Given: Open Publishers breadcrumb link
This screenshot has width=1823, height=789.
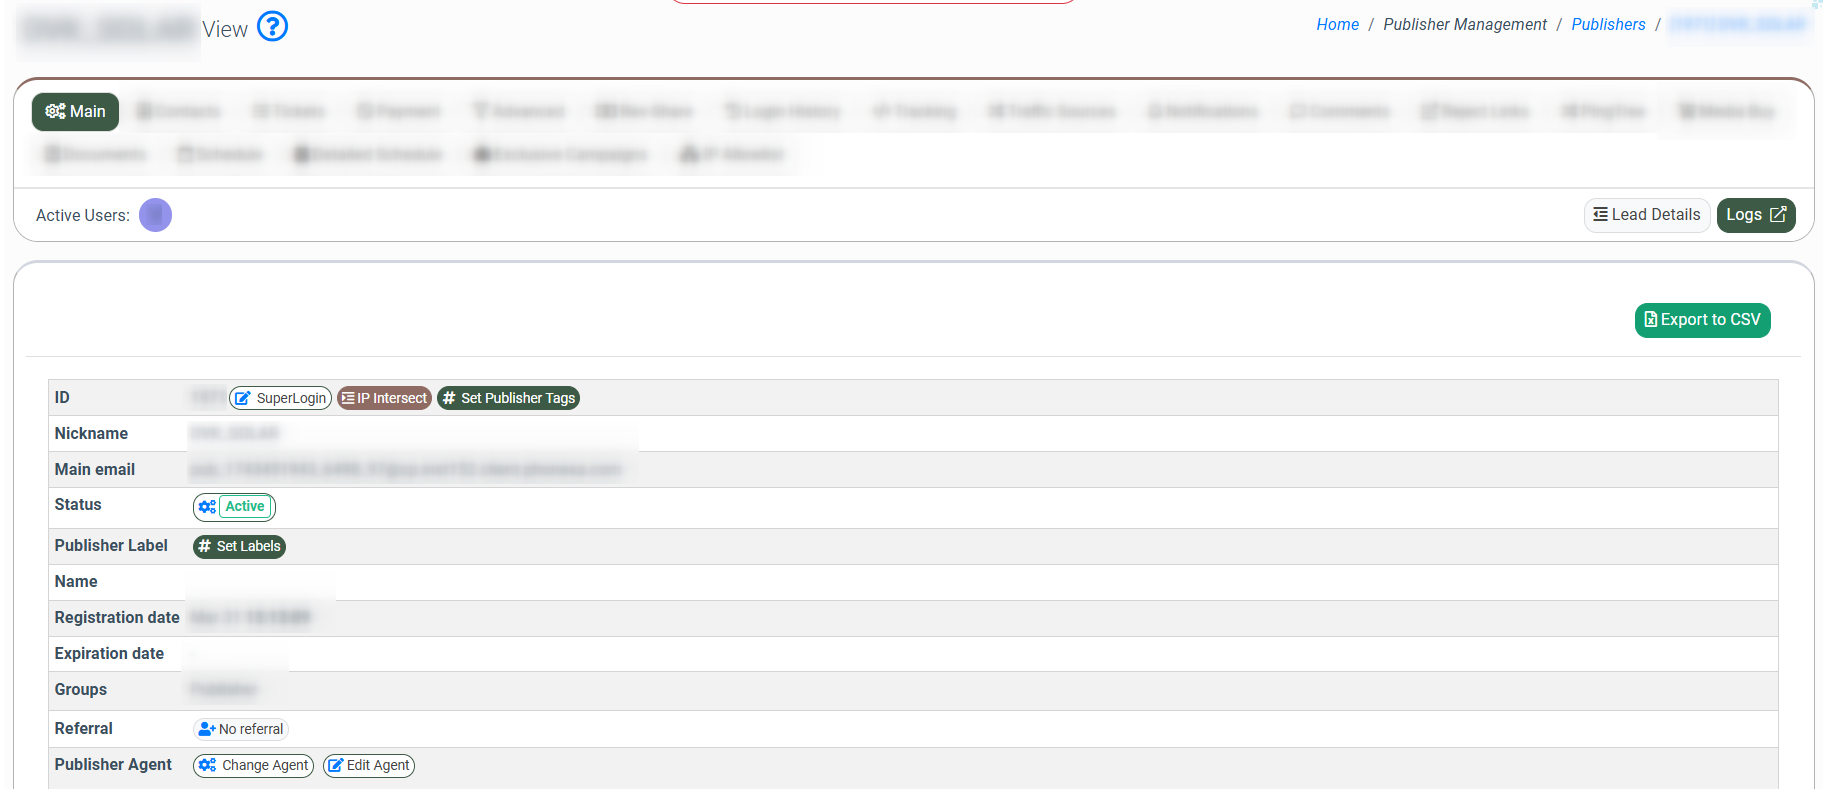Looking at the screenshot, I should [1607, 25].
